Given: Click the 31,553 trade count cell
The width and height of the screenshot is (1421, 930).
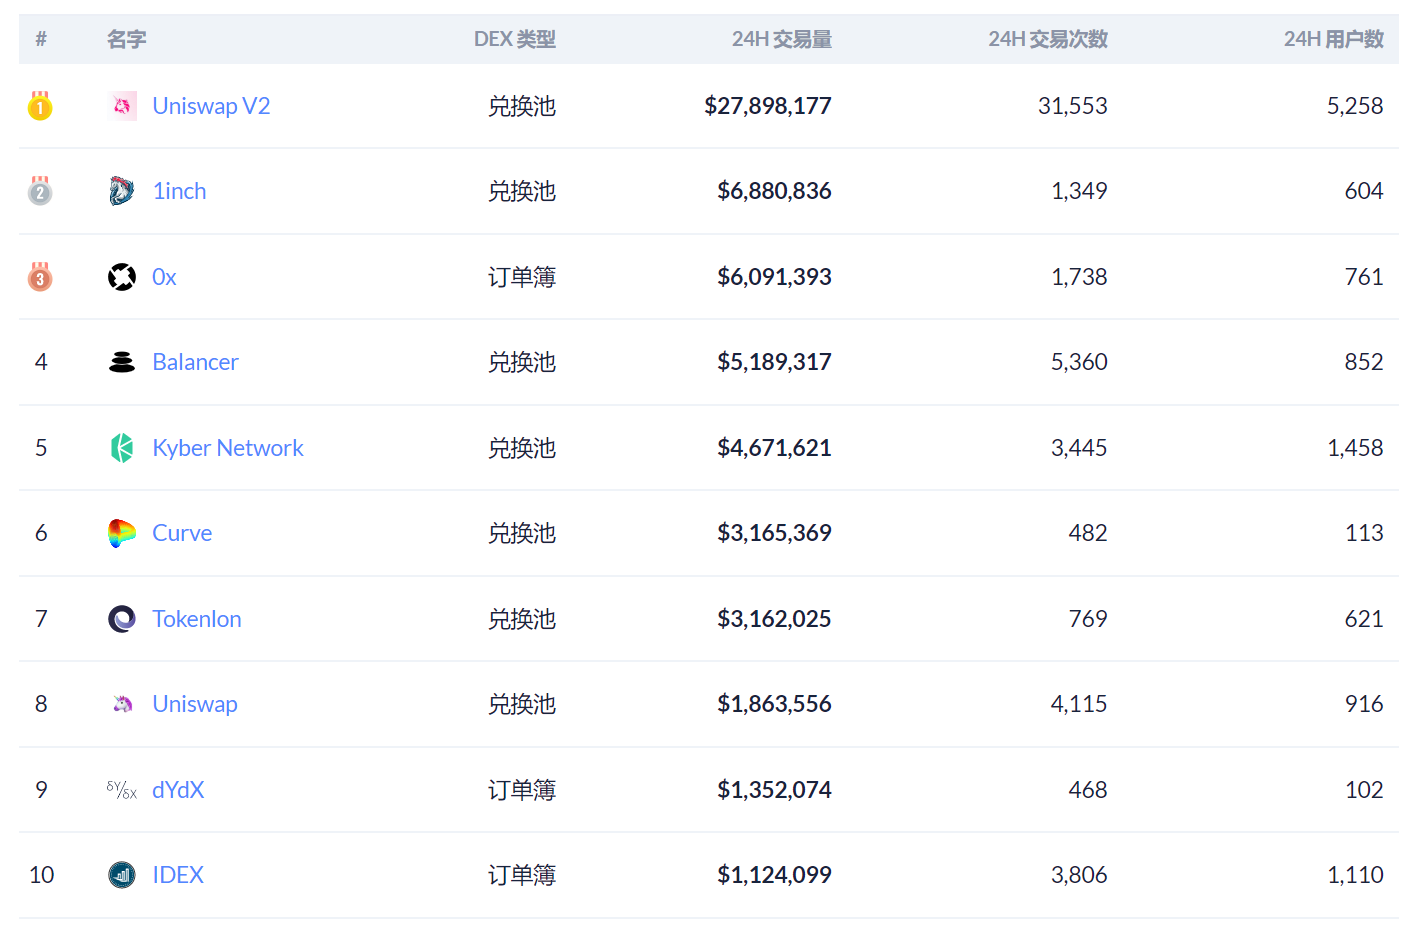Looking at the screenshot, I should (1073, 106).
